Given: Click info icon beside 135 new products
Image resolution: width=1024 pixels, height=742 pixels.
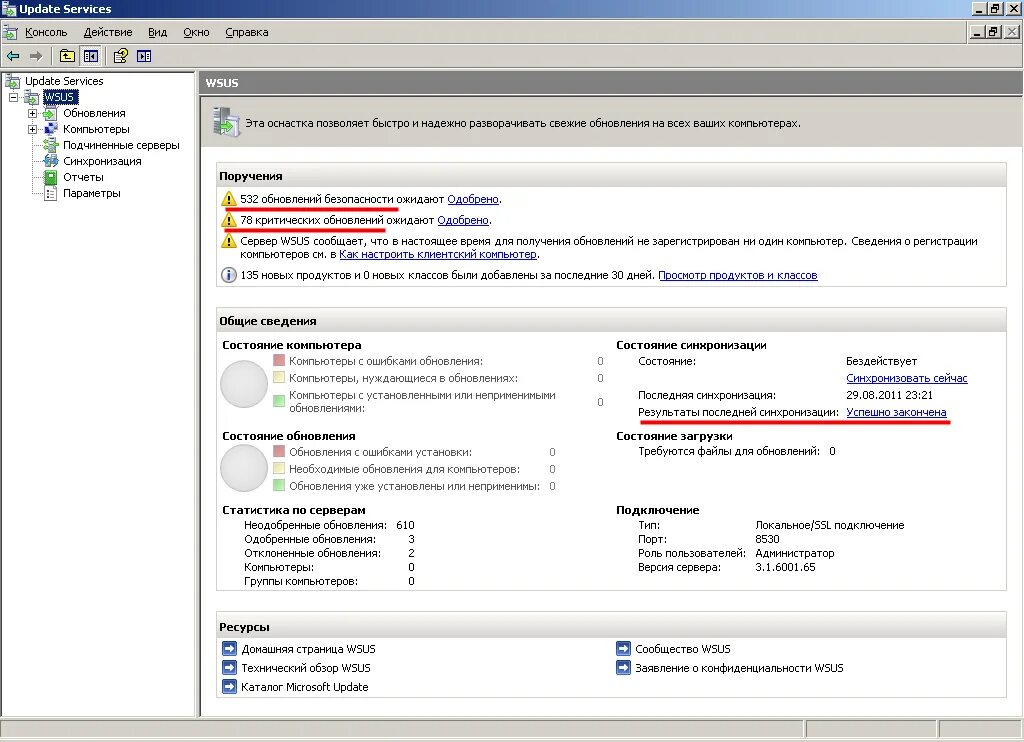Looking at the screenshot, I should tap(229, 275).
